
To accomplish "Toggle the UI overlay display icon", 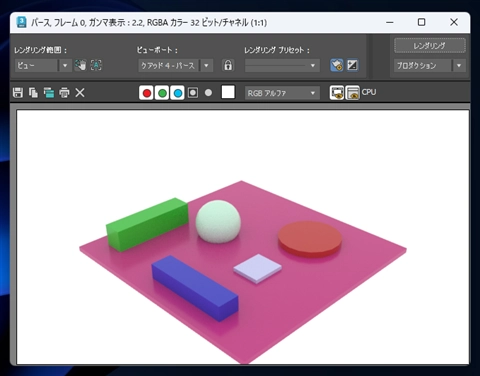I will (337, 93).
